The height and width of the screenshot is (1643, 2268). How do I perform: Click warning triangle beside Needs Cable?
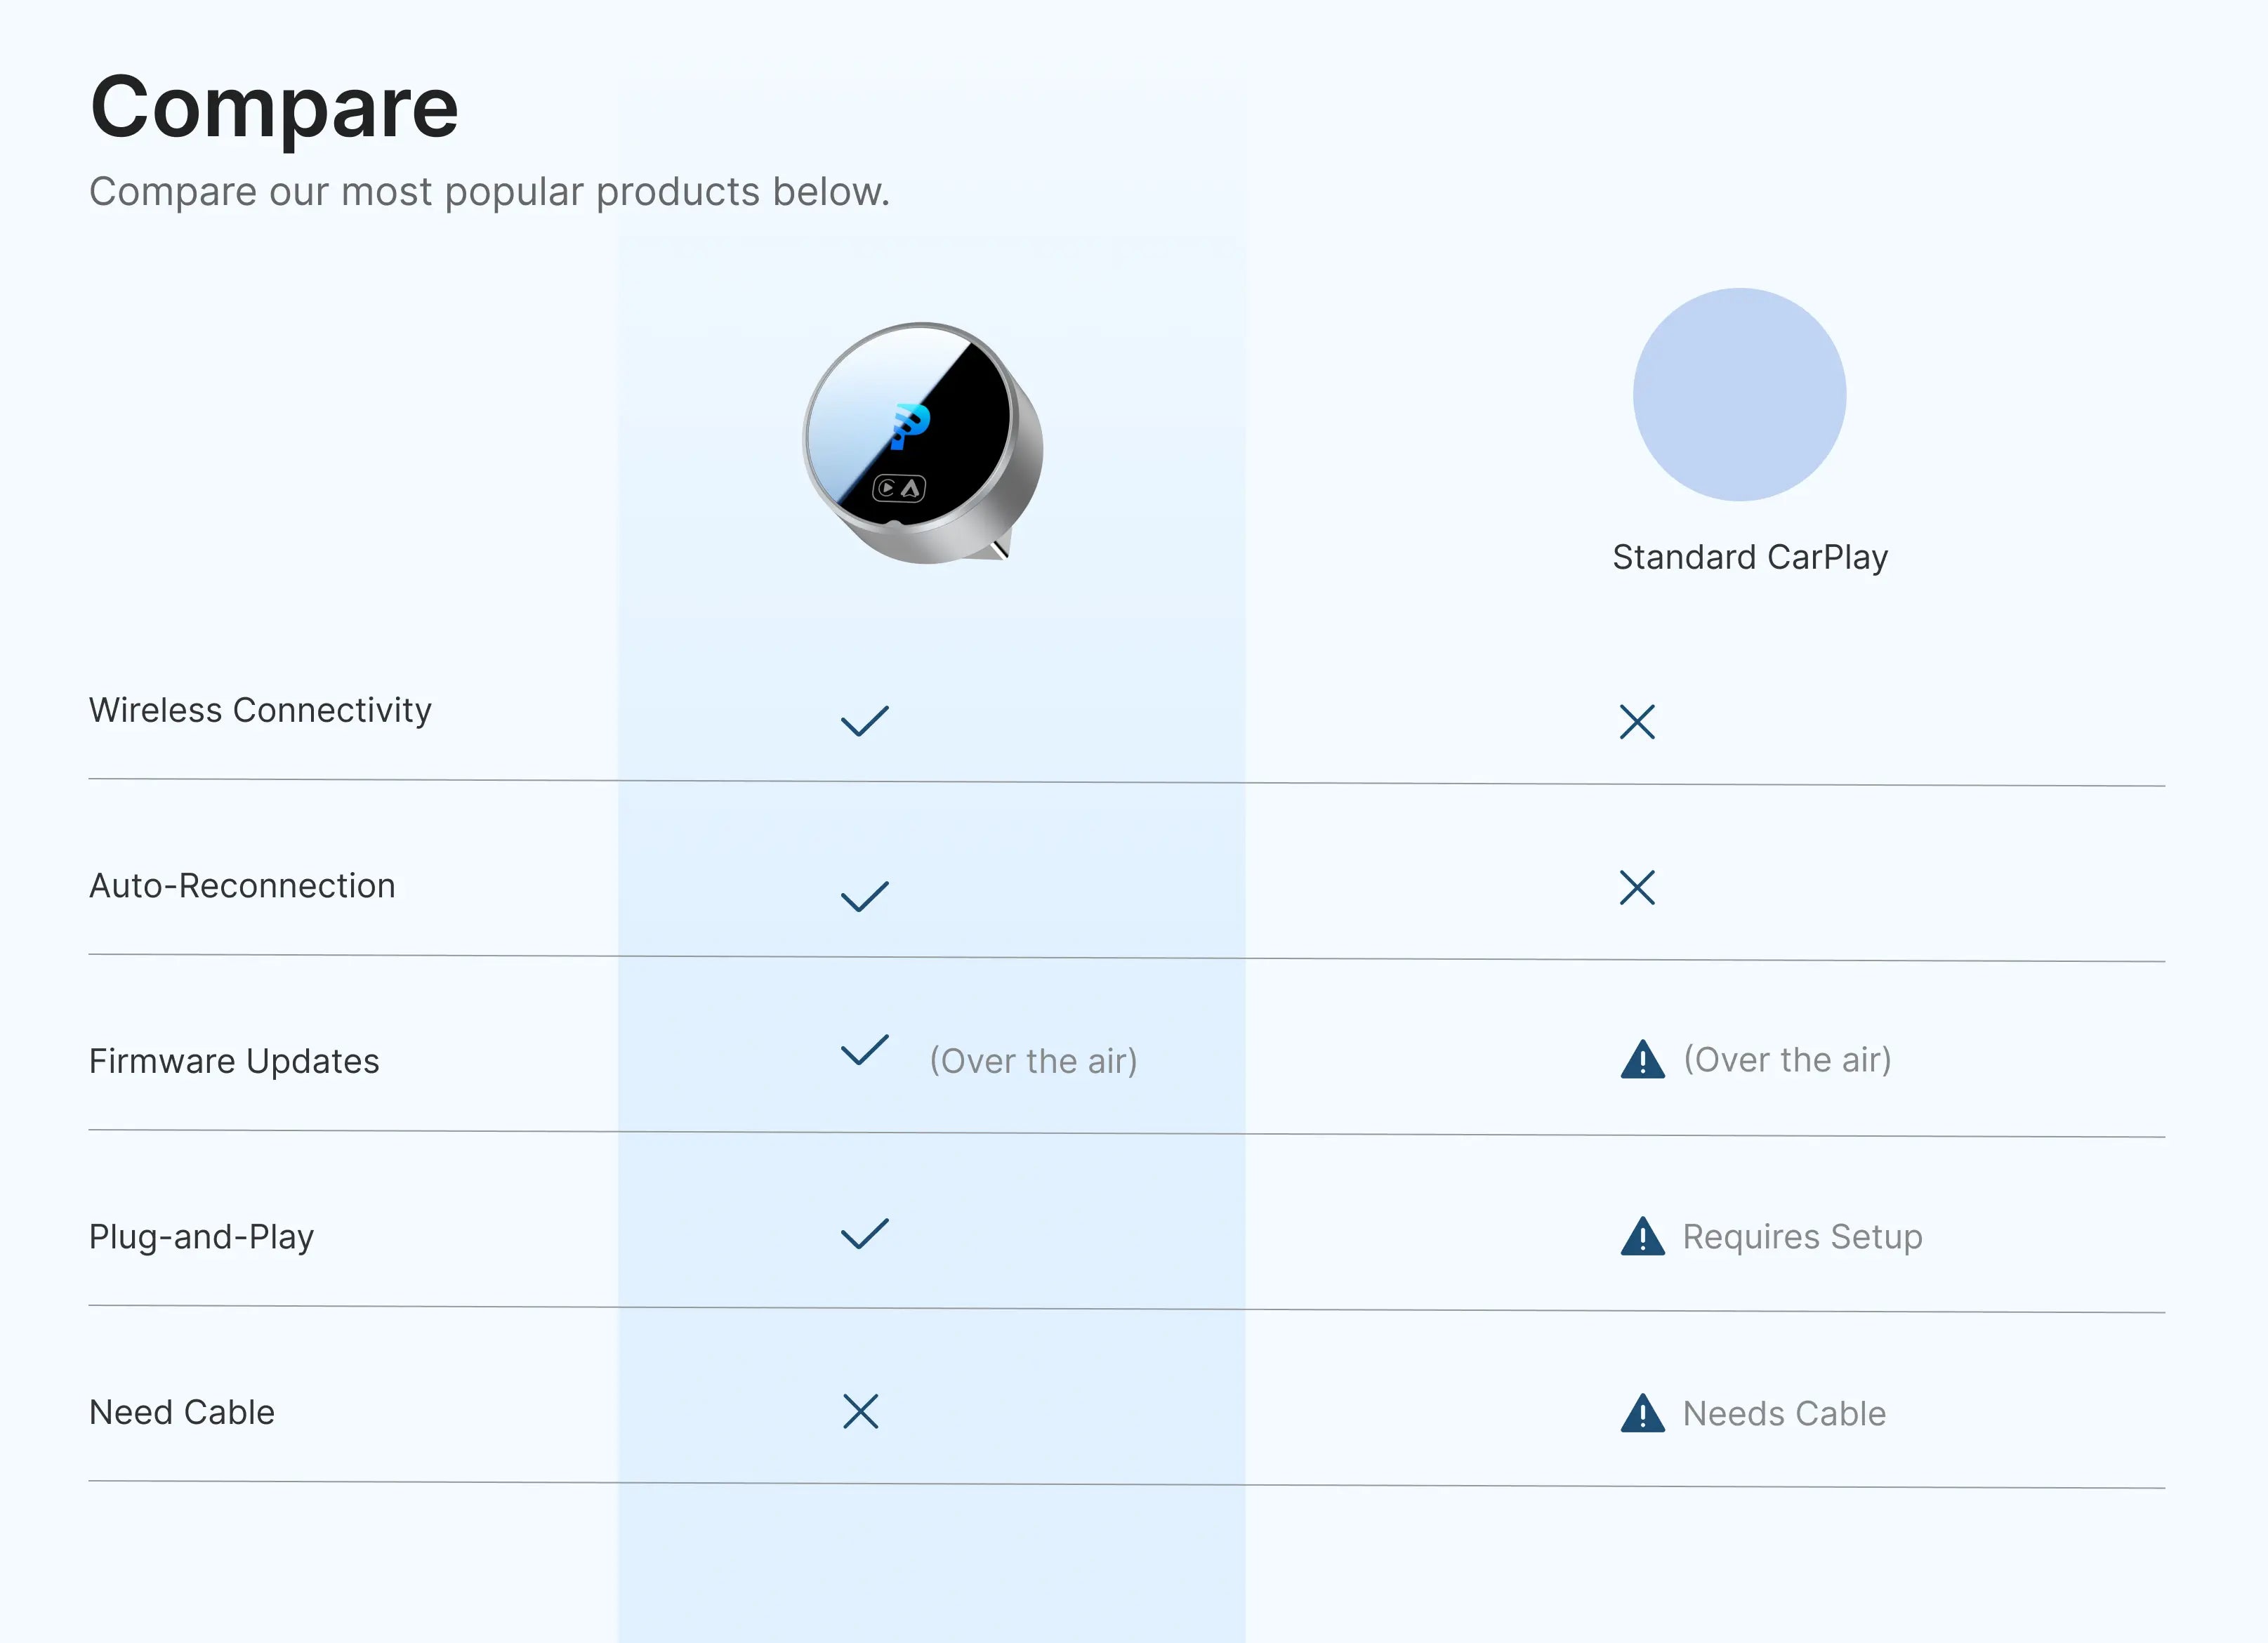[x=1642, y=1414]
